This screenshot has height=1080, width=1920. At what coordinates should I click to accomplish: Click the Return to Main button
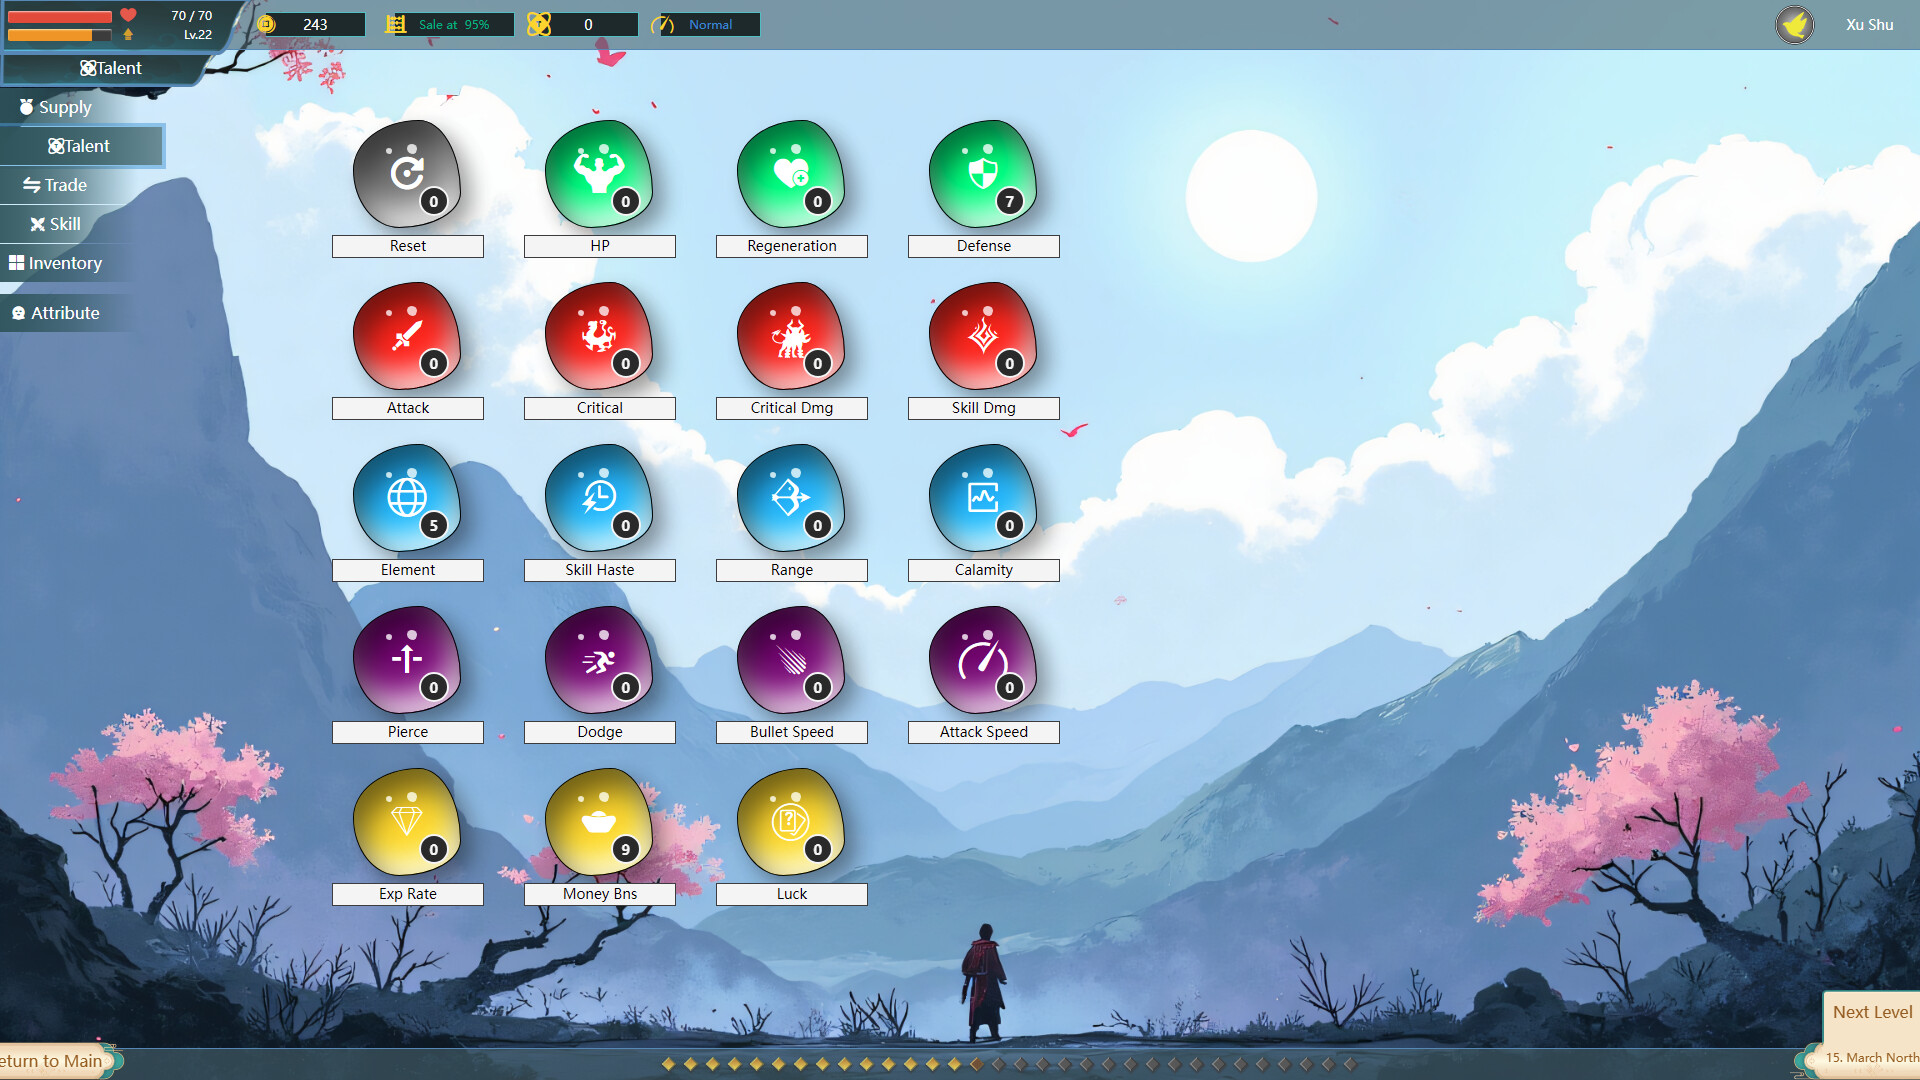[50, 1060]
